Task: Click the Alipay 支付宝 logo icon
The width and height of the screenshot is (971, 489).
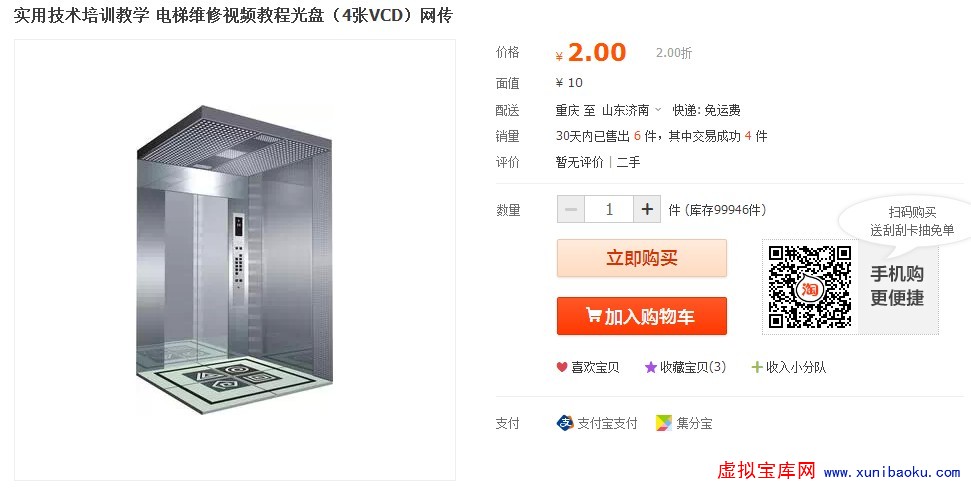Action: click(565, 423)
